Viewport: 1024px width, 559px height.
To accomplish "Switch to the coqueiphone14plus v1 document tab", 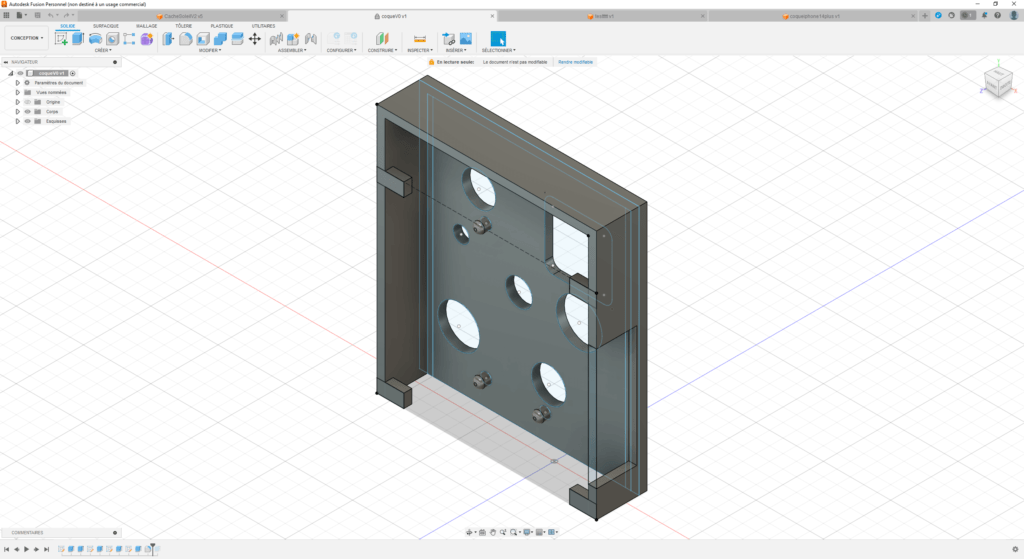I will click(814, 16).
